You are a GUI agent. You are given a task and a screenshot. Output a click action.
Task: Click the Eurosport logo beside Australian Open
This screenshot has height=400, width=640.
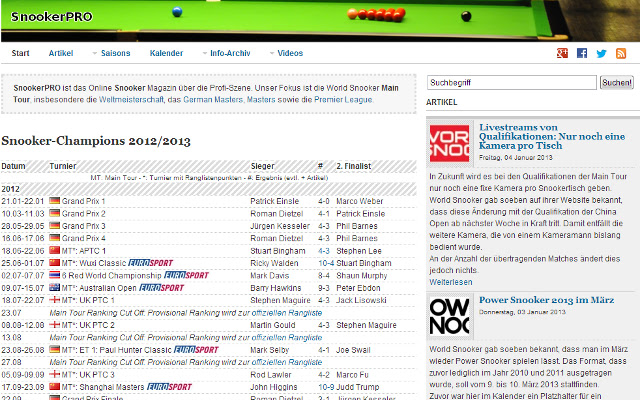(162, 288)
